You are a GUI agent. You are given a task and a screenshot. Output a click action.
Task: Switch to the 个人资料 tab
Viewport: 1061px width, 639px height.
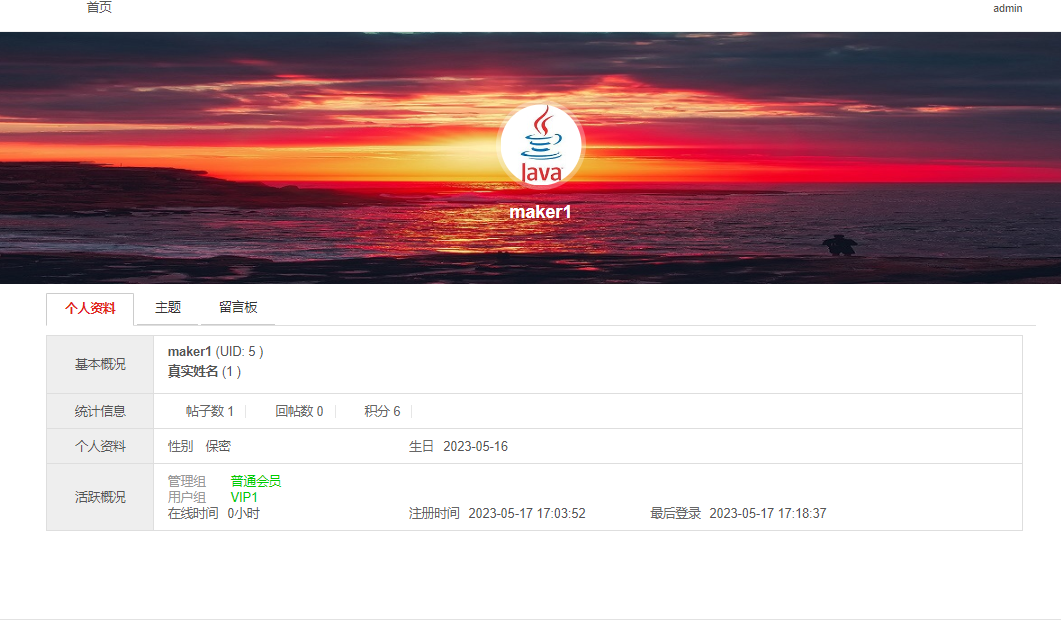coord(90,309)
